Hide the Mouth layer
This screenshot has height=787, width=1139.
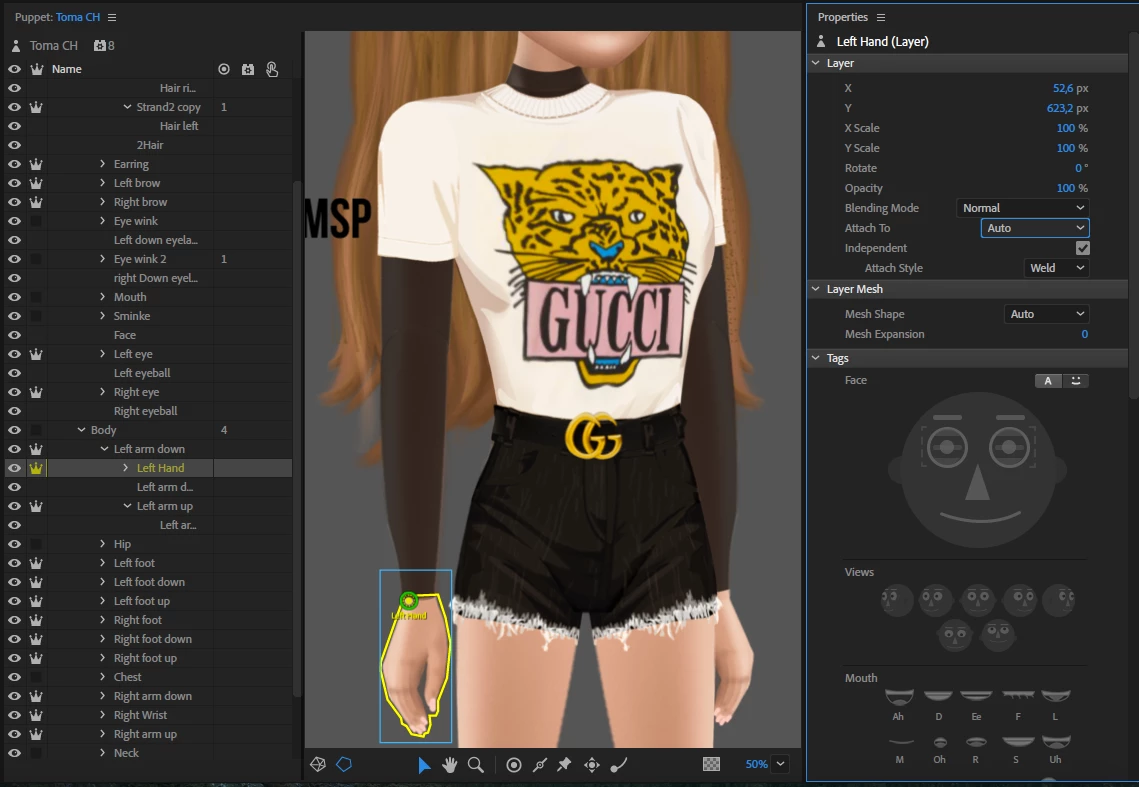[14, 297]
